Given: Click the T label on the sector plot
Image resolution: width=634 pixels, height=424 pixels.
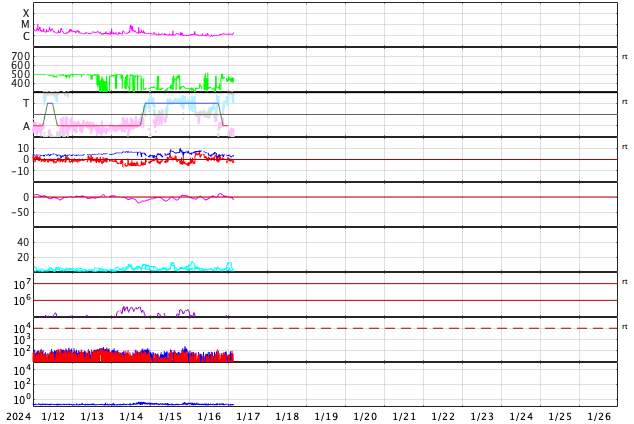Looking at the screenshot, I should tap(26, 103).
